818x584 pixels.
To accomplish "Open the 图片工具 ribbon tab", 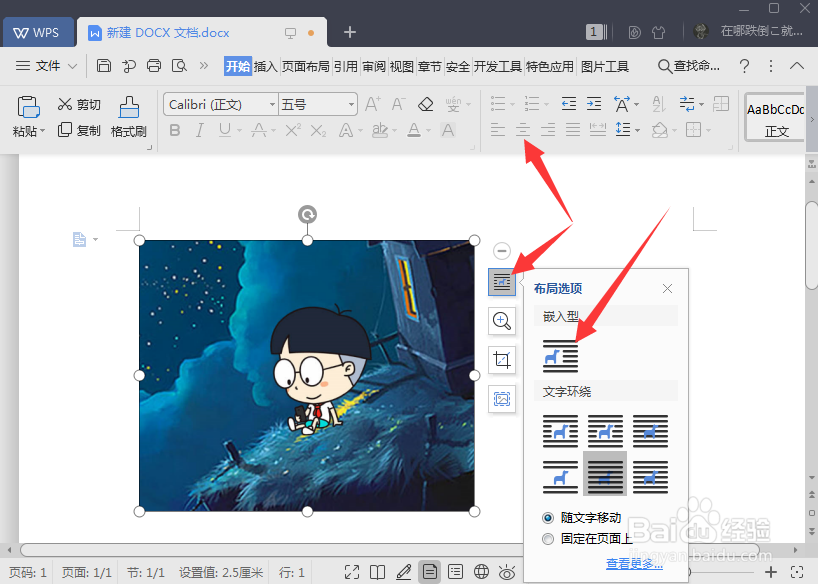I will 605,66.
